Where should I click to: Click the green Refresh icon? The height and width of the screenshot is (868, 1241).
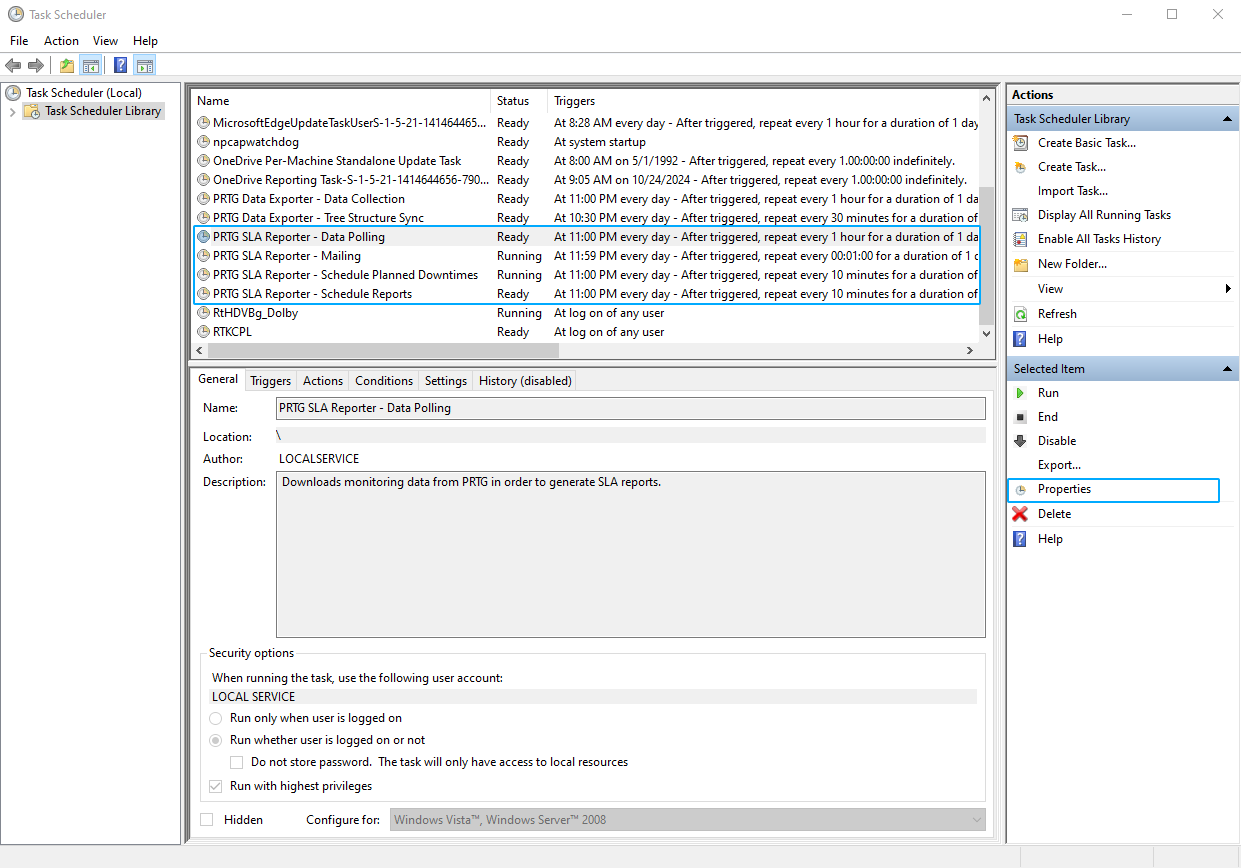(x=1020, y=314)
